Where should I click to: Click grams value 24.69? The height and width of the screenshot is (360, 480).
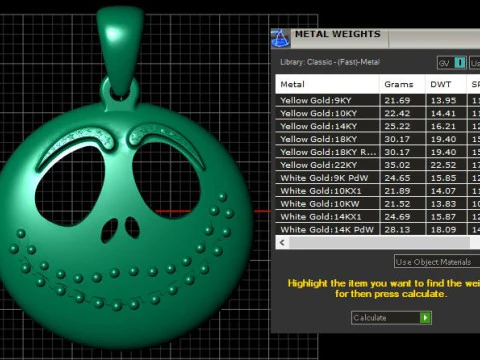pyautogui.click(x=397, y=217)
